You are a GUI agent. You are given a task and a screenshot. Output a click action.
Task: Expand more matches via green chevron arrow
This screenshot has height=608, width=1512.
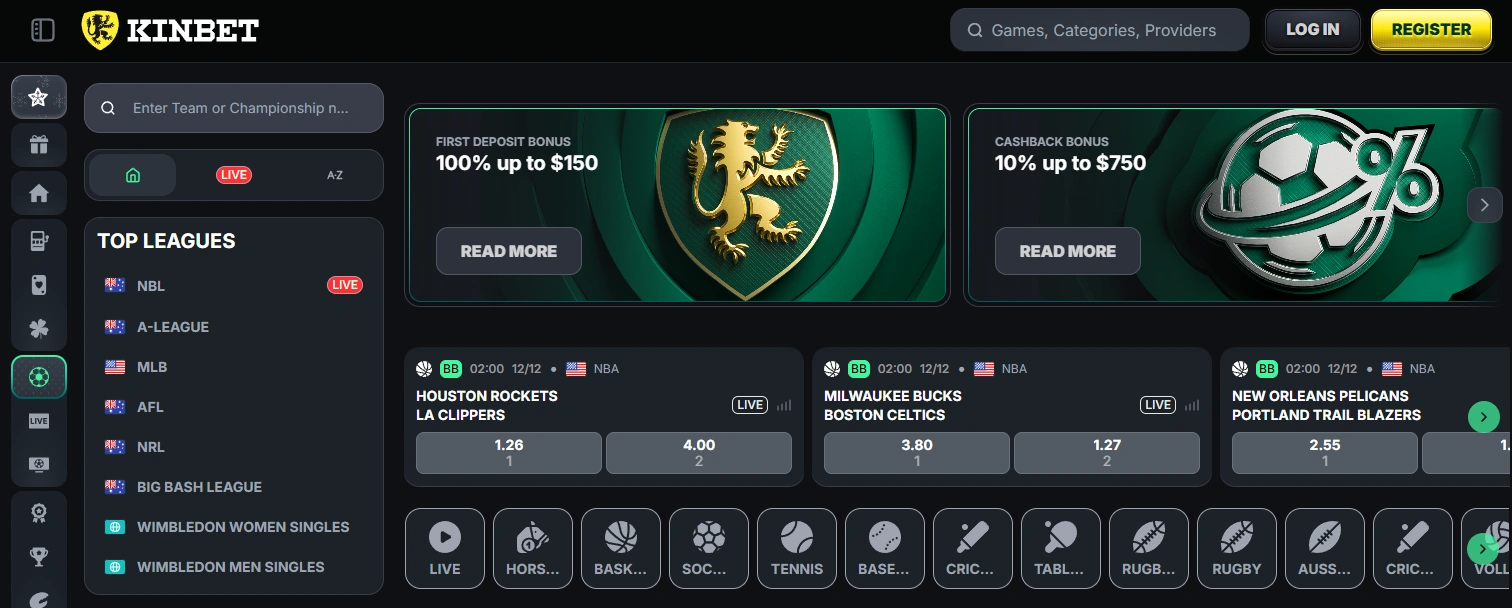click(1484, 417)
